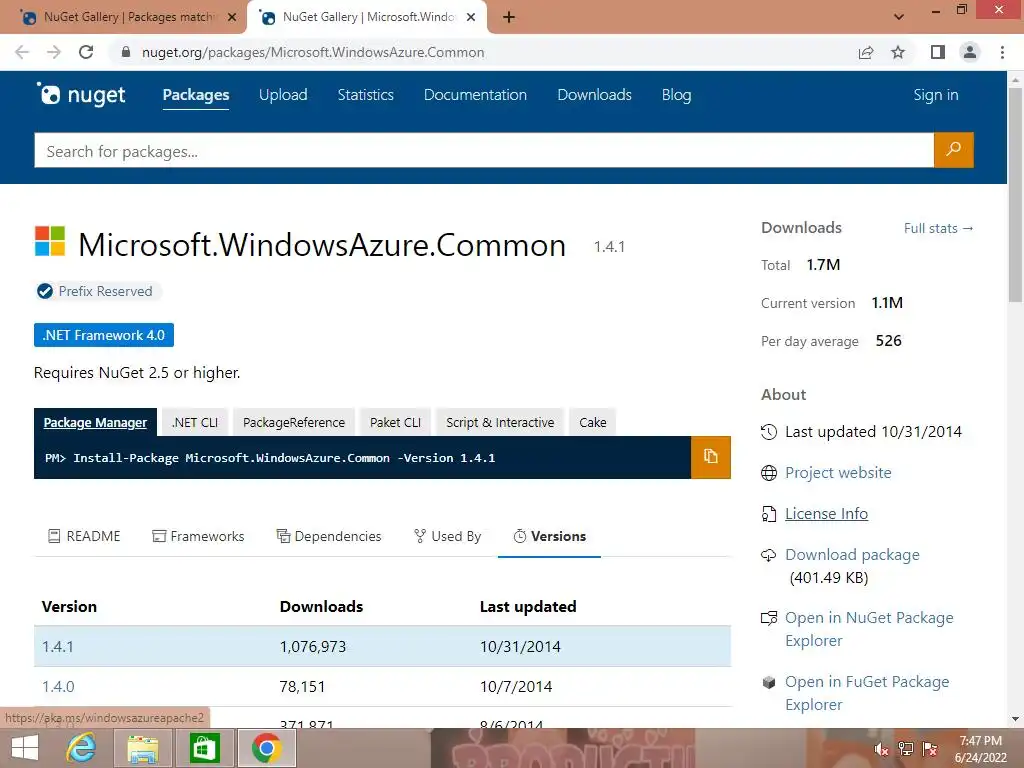Image resolution: width=1024 pixels, height=768 pixels.
Task: Expand the tab search chevron
Action: [899, 18]
